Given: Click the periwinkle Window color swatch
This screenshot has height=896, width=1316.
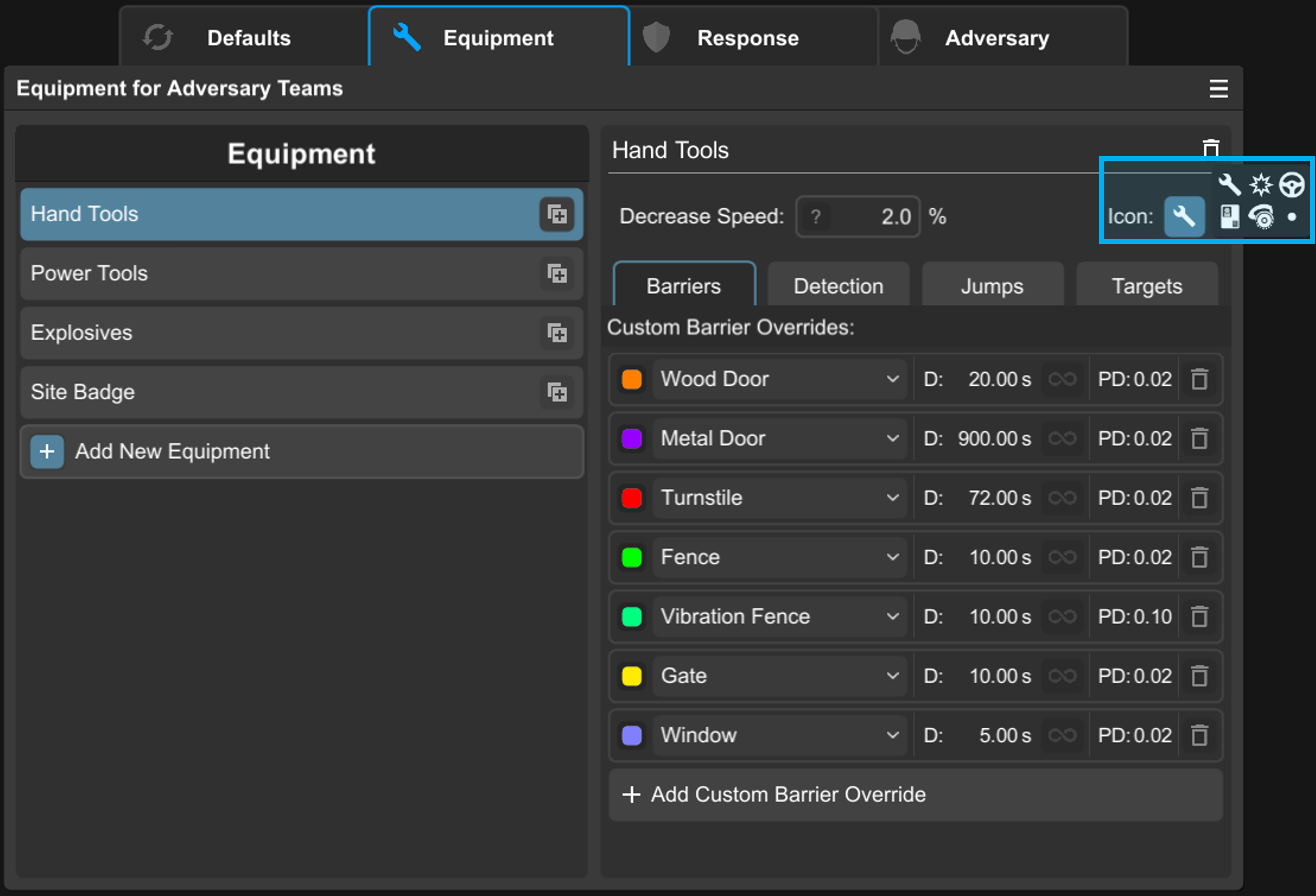Looking at the screenshot, I should (631, 735).
